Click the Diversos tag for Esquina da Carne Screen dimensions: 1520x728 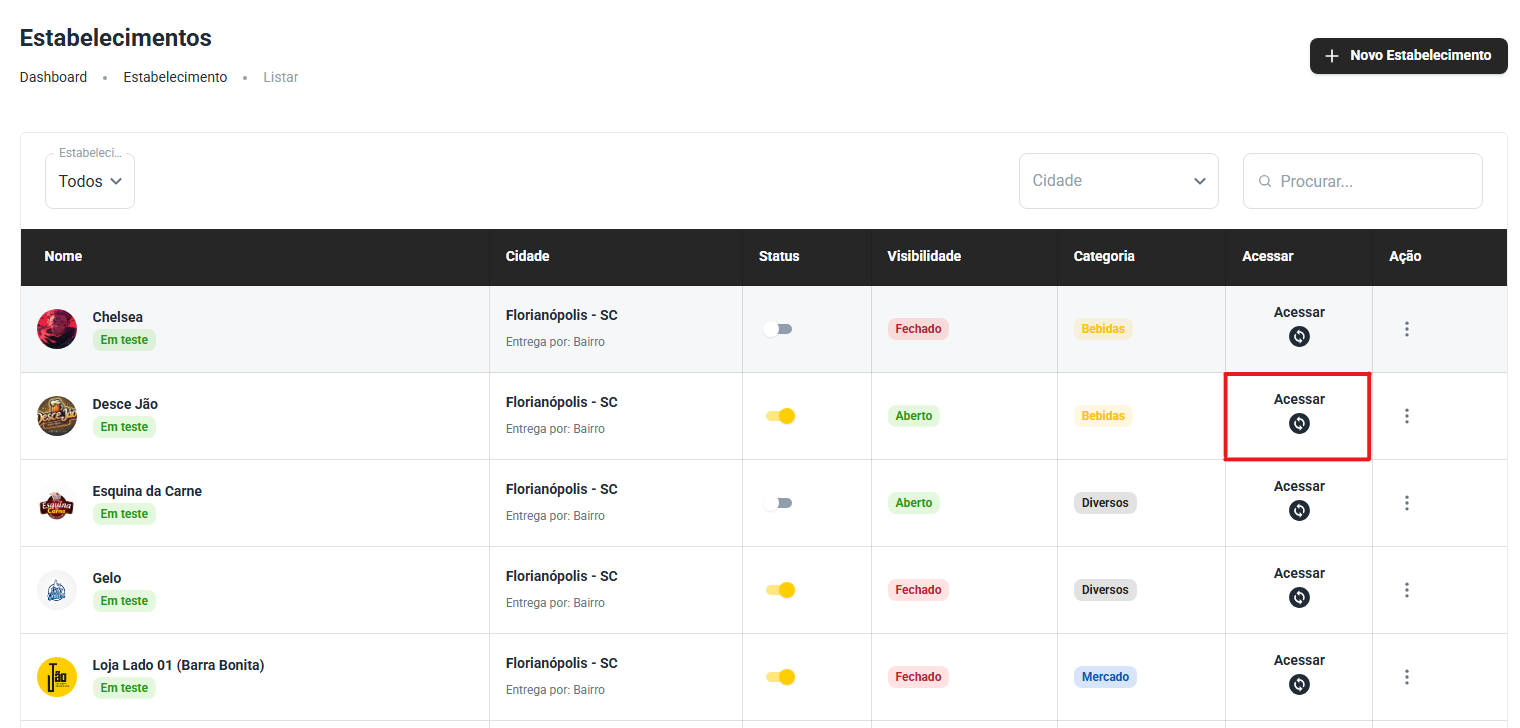(1105, 503)
